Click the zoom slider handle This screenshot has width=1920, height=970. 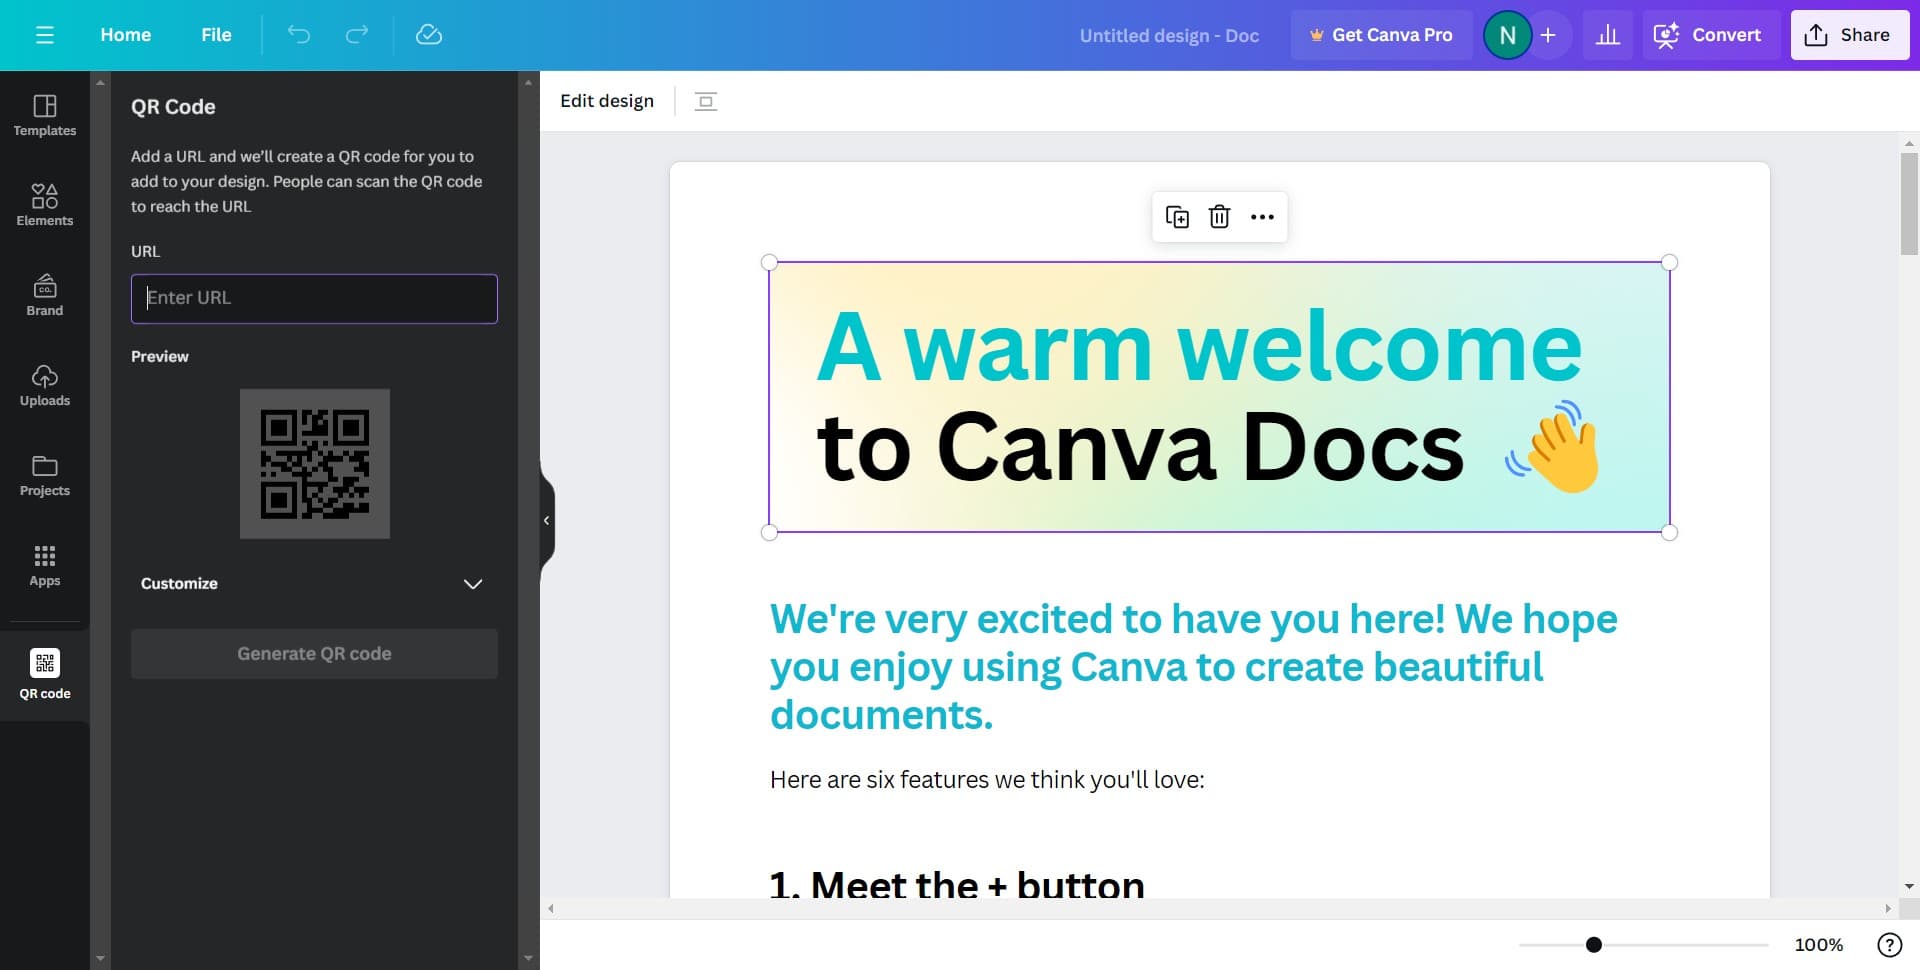(x=1594, y=945)
